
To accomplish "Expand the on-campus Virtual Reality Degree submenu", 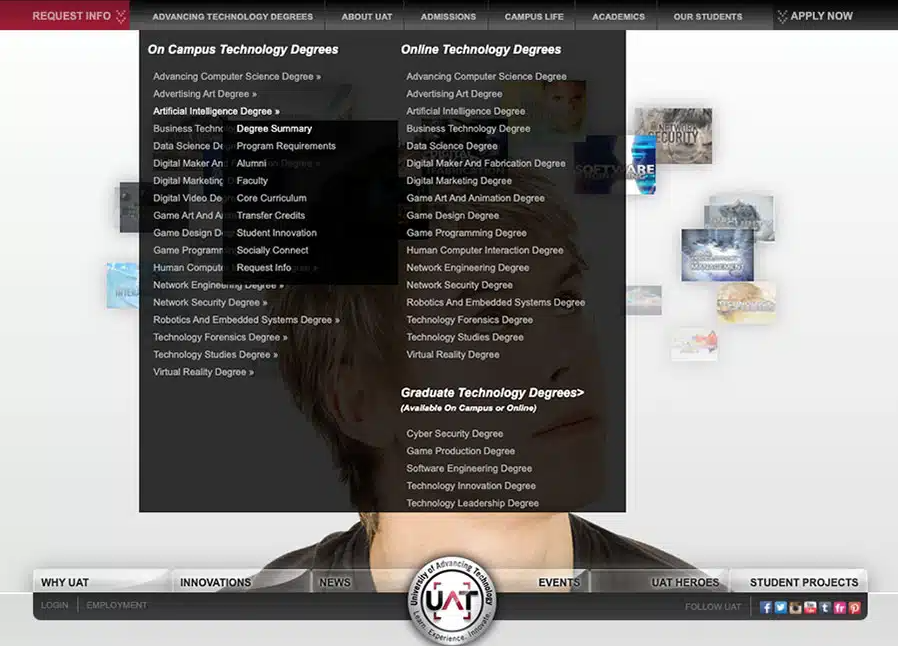I will pos(203,372).
